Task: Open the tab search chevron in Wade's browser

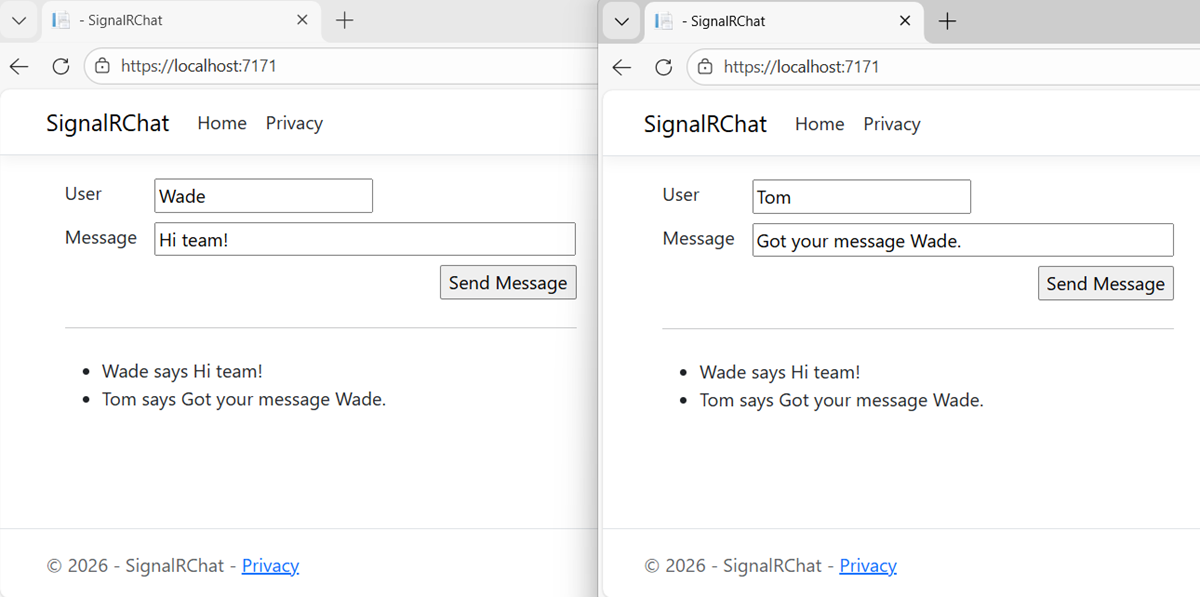Action: (x=19, y=20)
